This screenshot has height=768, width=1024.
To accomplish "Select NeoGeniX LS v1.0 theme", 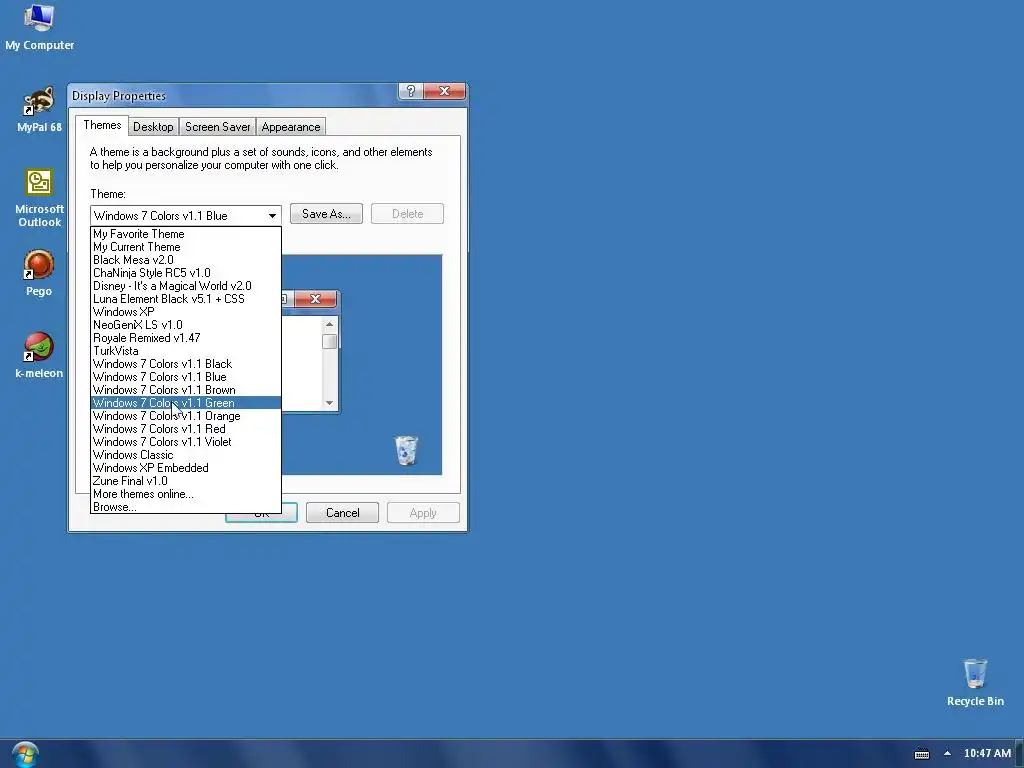I will pyautogui.click(x=185, y=325).
